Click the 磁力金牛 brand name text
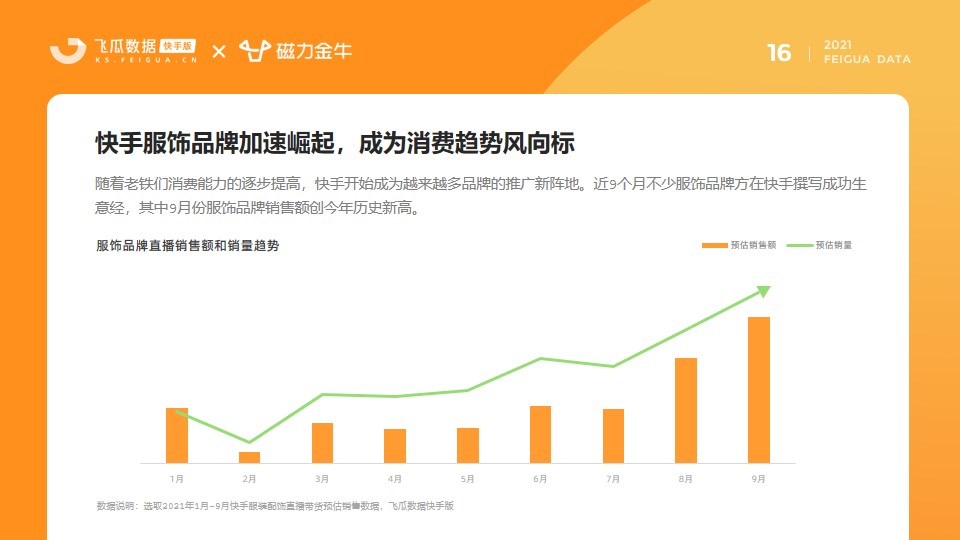 (314, 51)
